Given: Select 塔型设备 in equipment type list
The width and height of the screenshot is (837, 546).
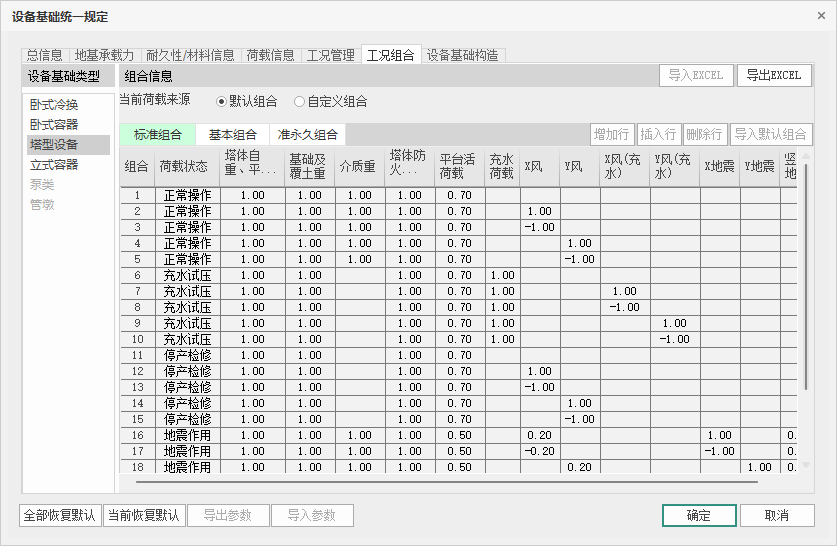Looking at the screenshot, I should (x=68, y=145).
